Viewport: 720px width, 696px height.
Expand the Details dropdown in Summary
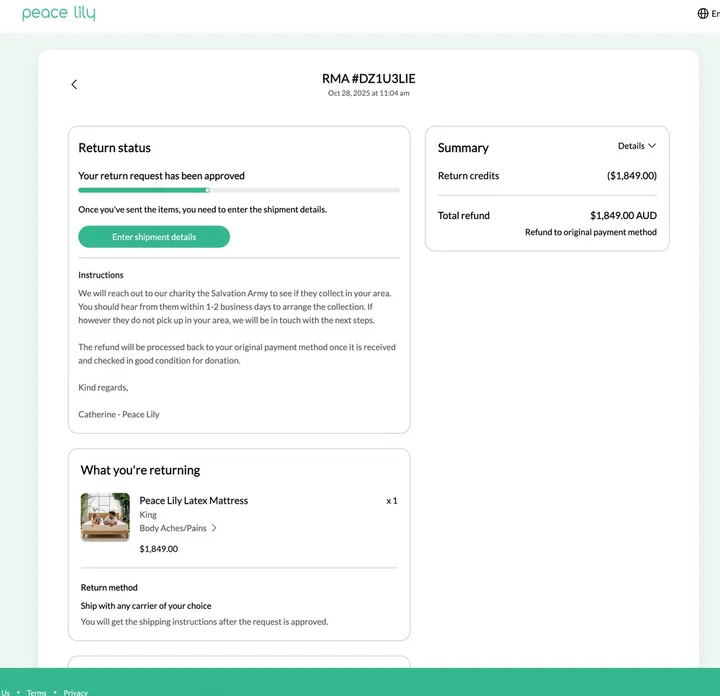click(x=636, y=146)
